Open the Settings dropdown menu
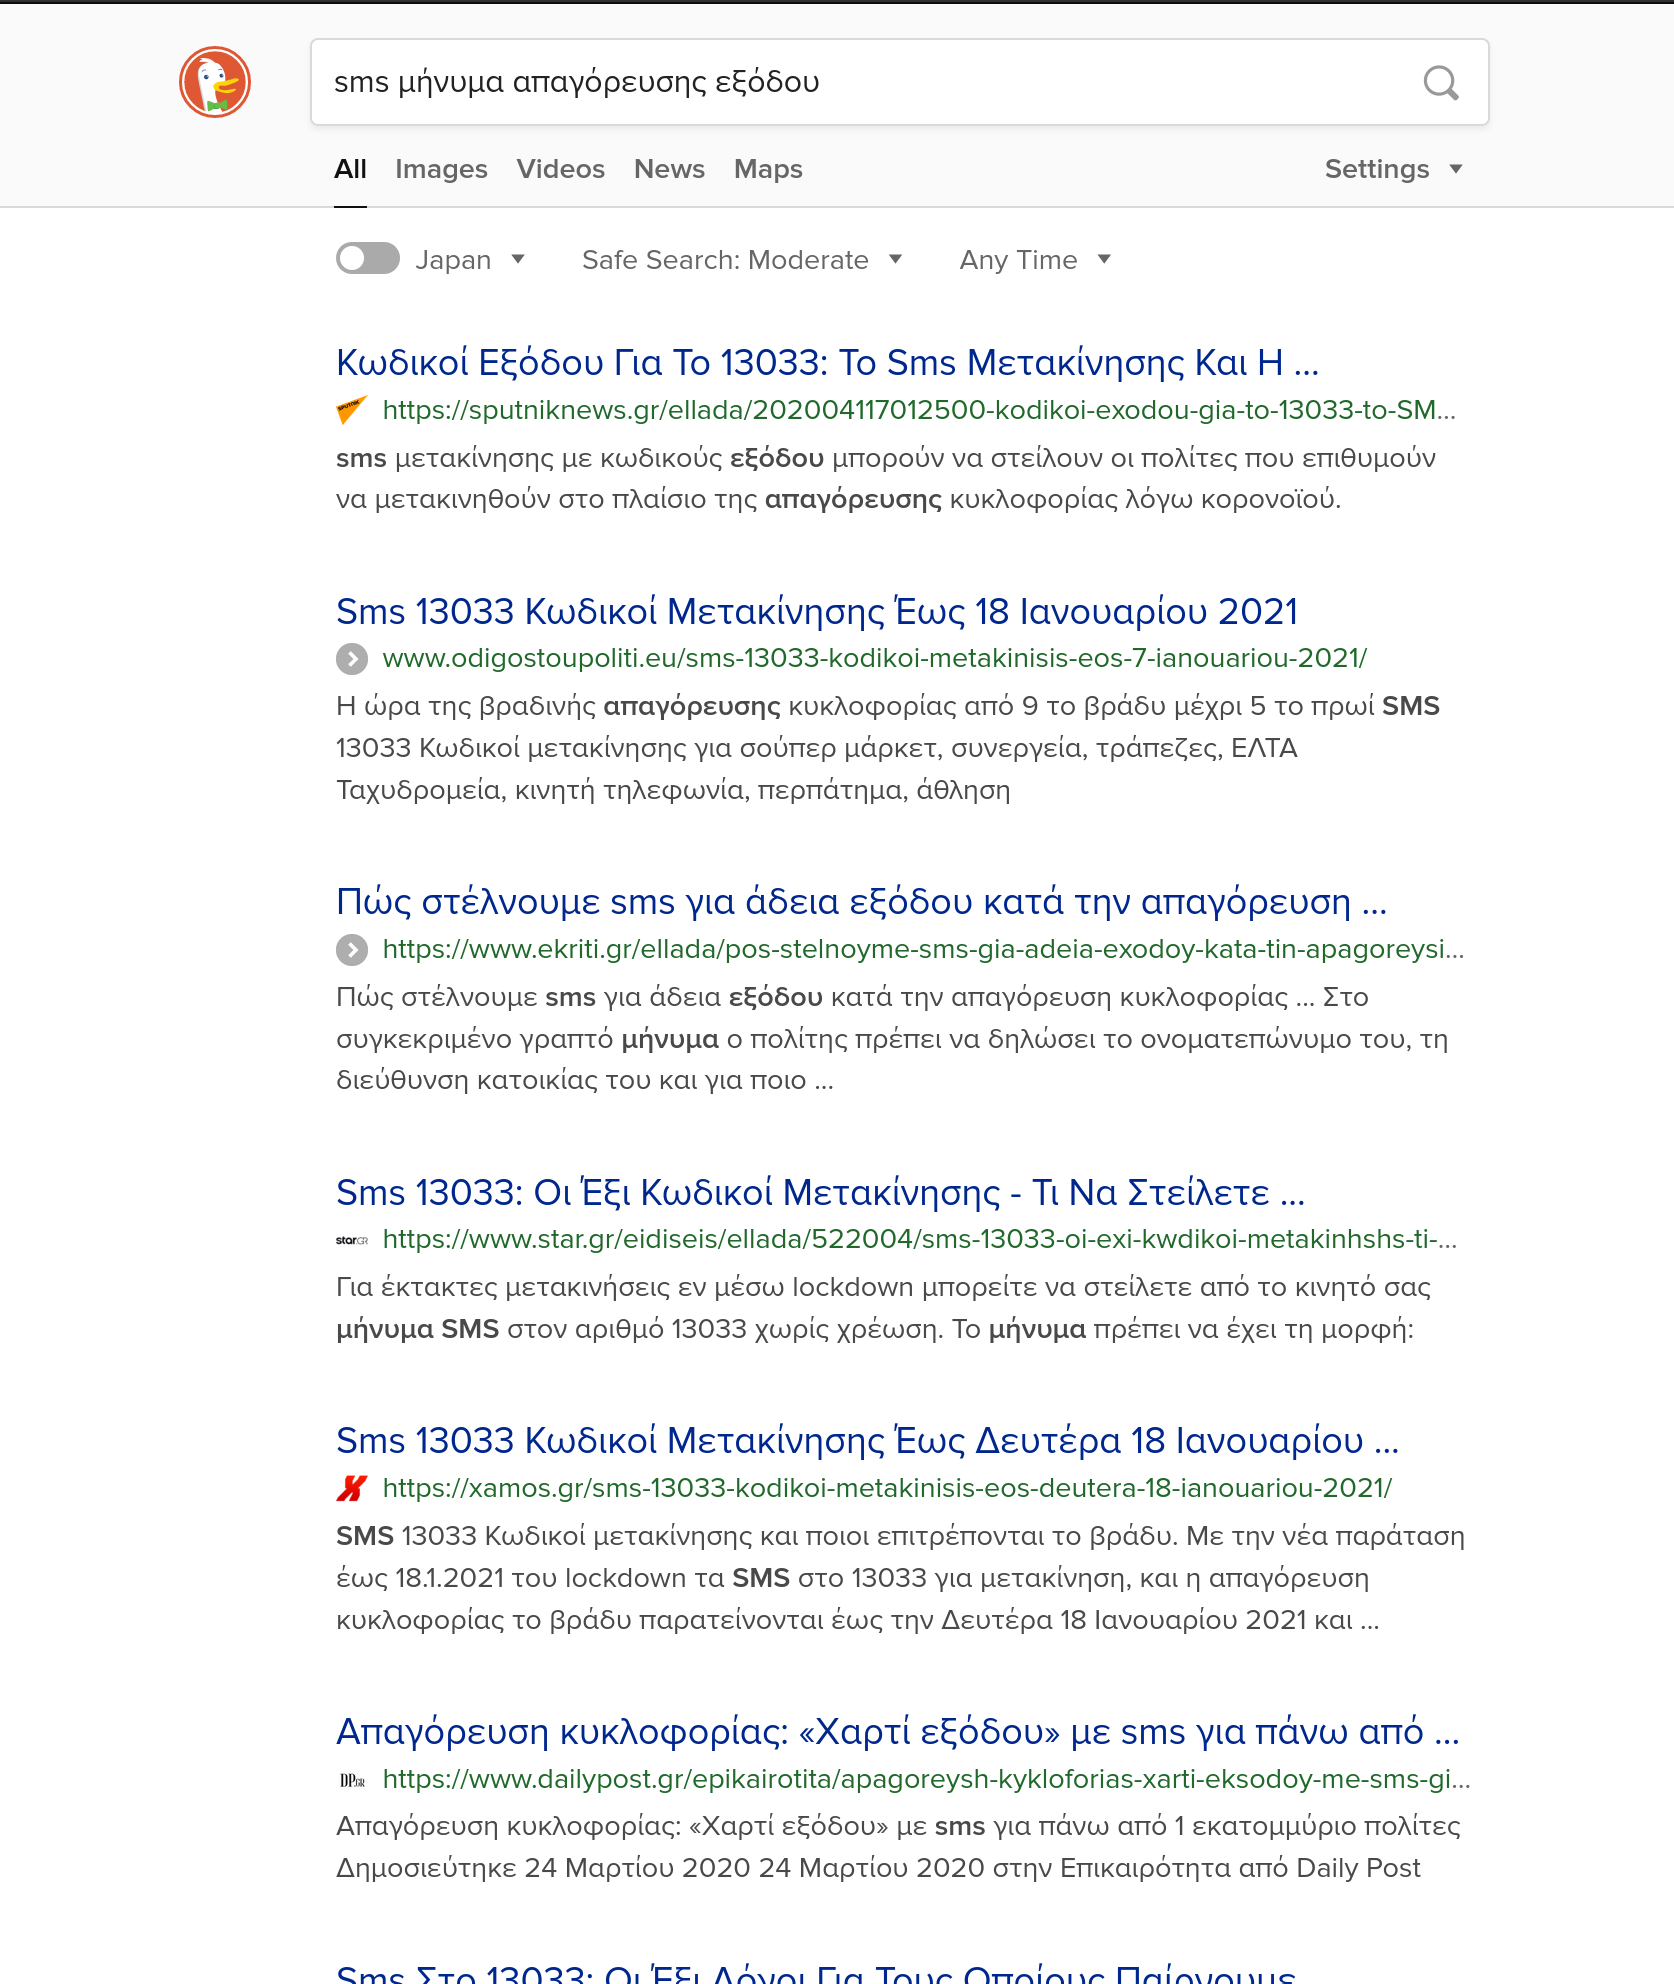Image resolution: width=1674 pixels, height=1984 pixels. click(x=1394, y=169)
